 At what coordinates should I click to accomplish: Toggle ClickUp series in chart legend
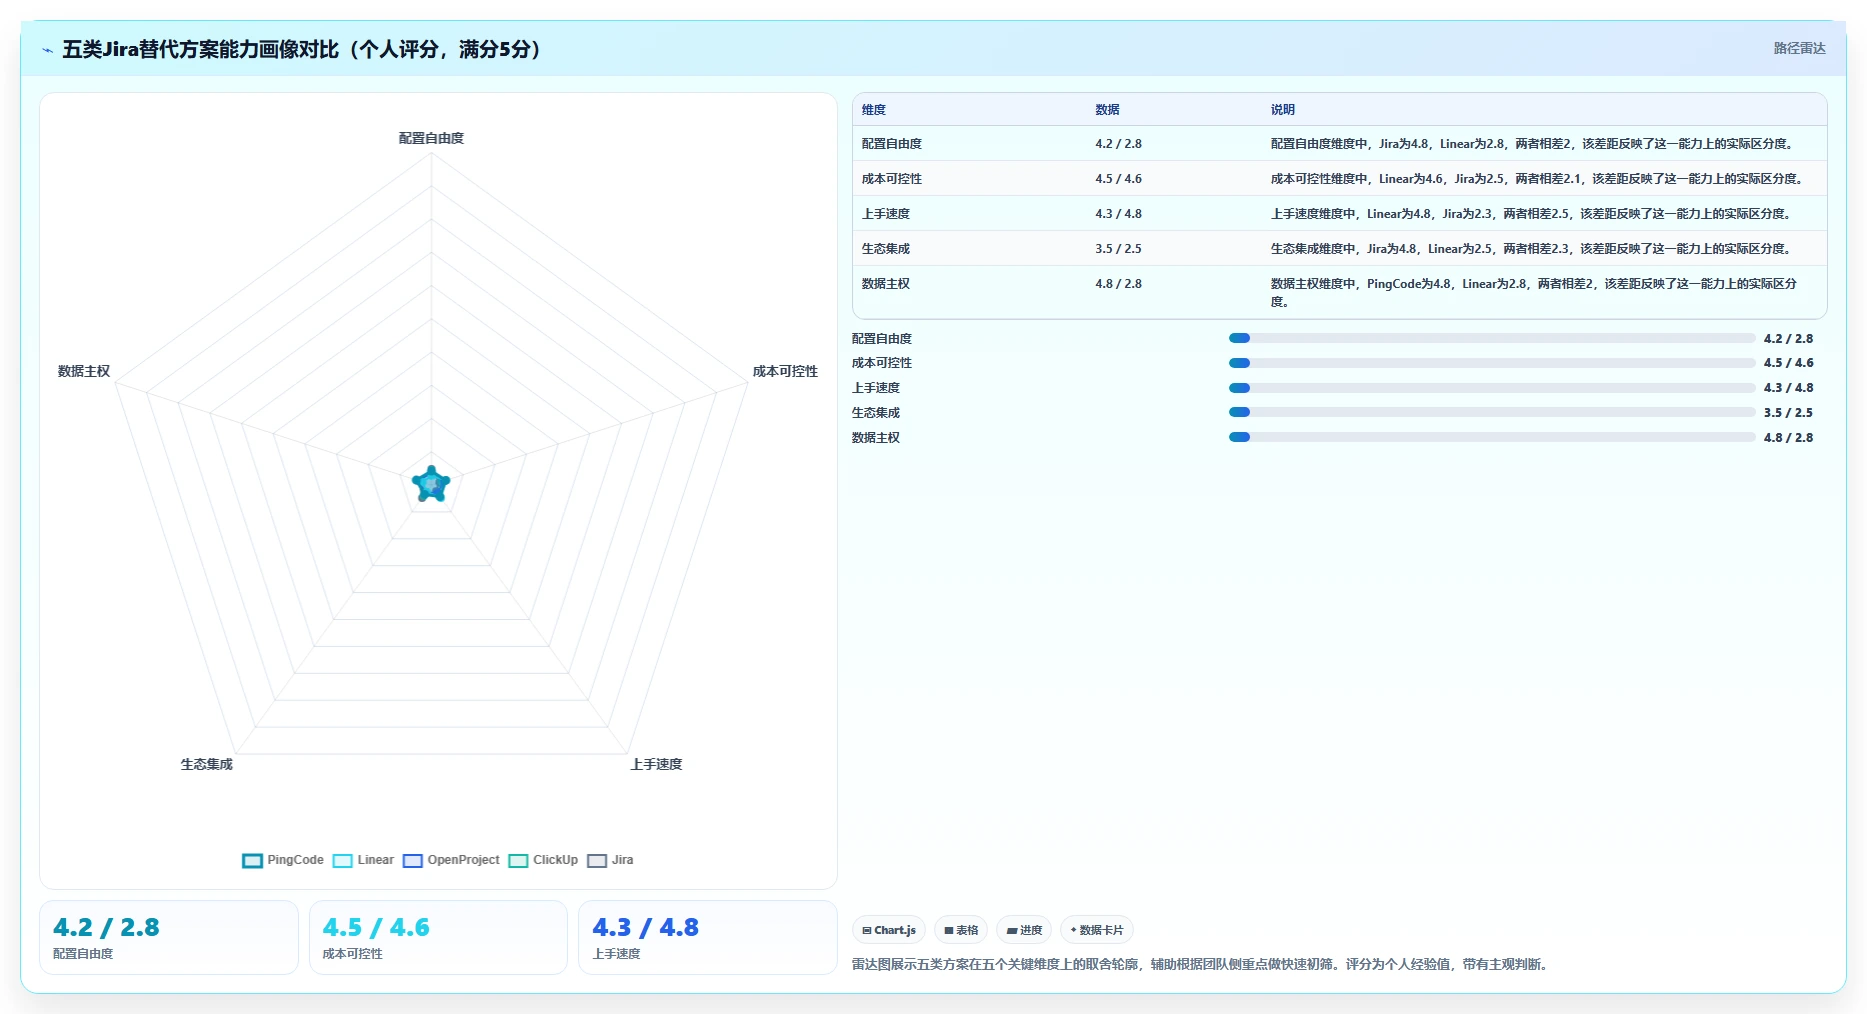543,860
